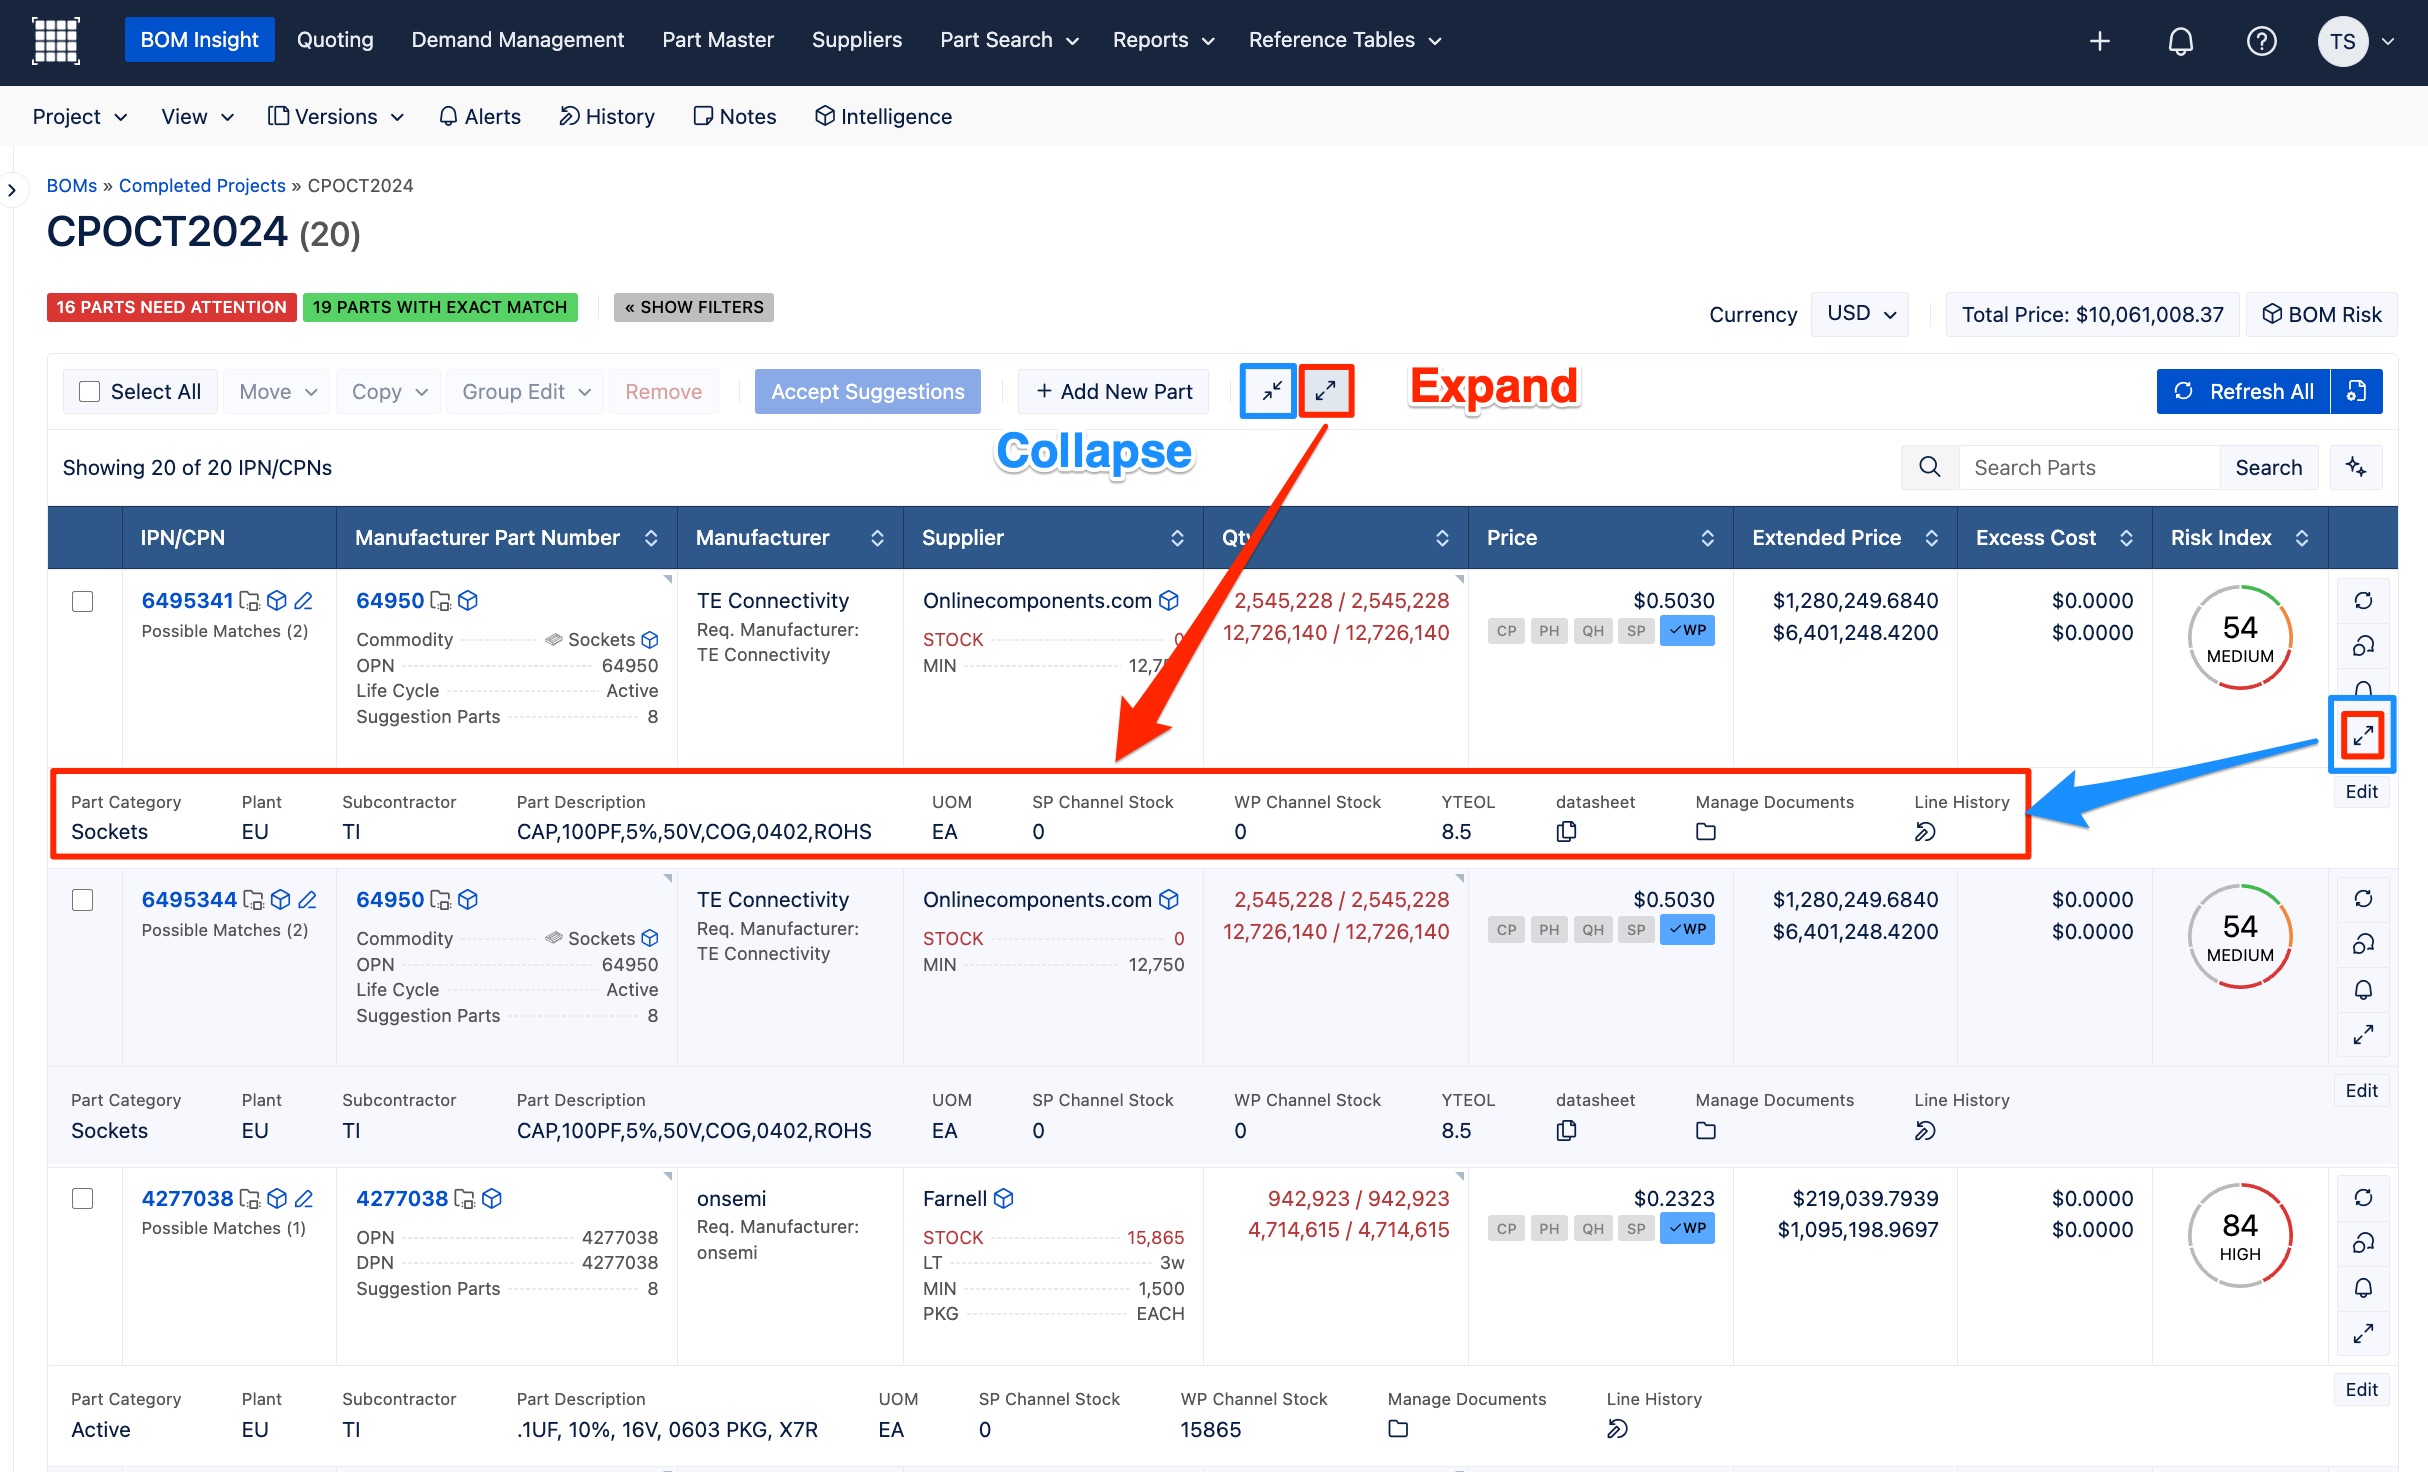Open the TS user avatar menu

2343,41
